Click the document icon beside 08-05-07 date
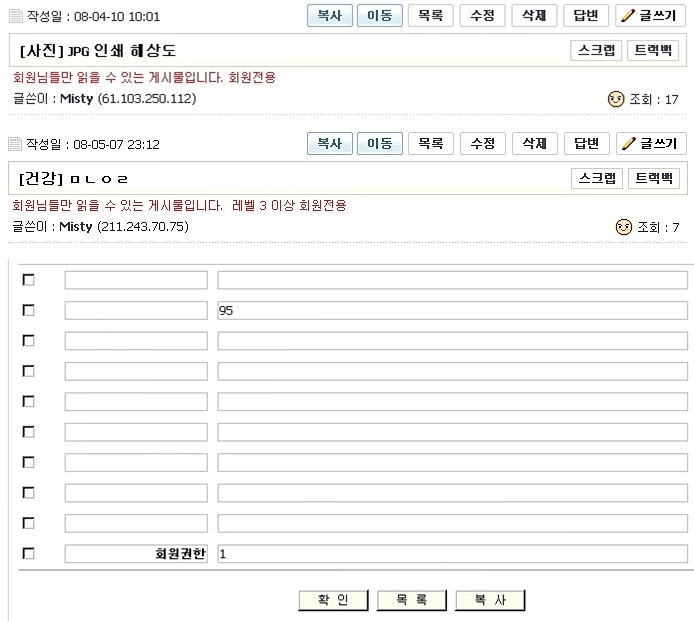Image resolution: width=694 pixels, height=621 pixels. point(15,144)
